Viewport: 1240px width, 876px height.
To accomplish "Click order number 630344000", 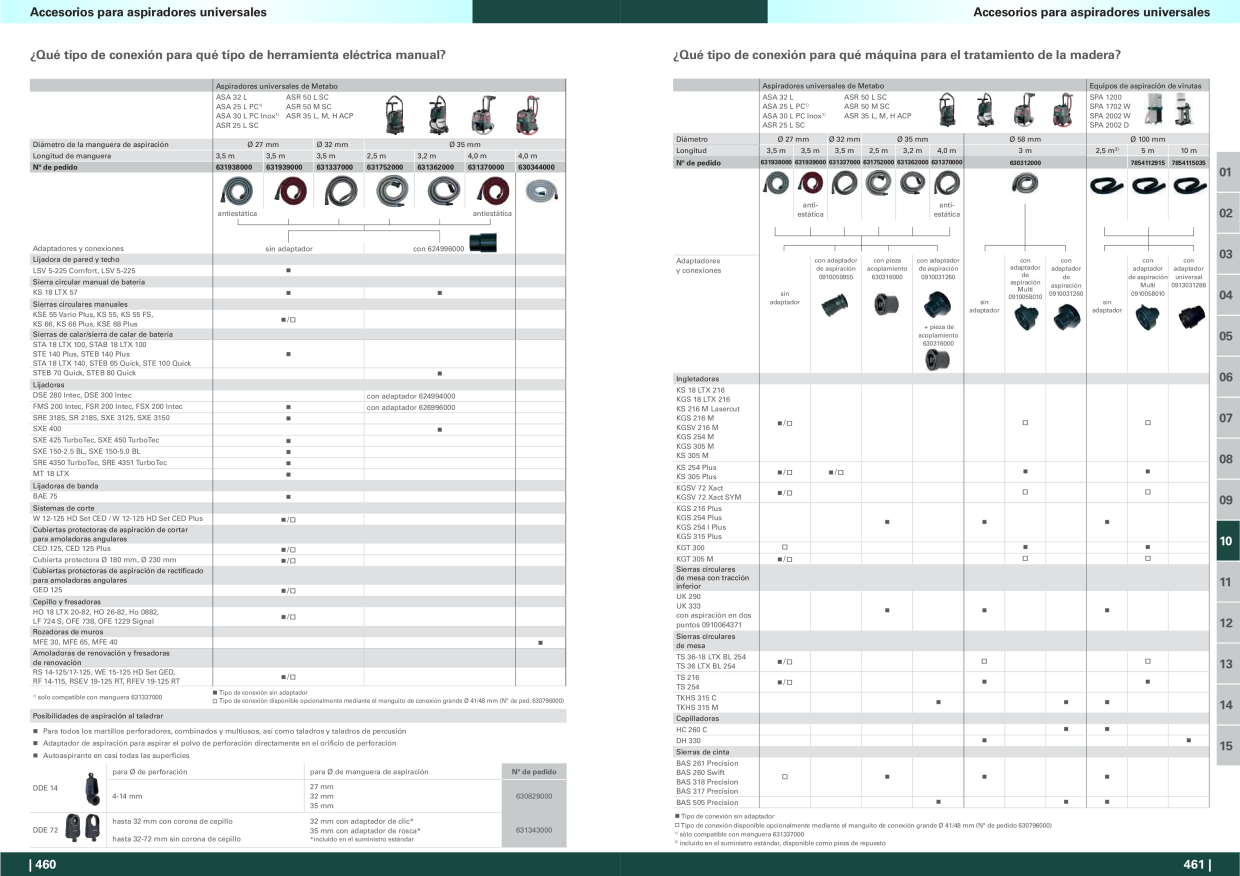I will 536,167.
